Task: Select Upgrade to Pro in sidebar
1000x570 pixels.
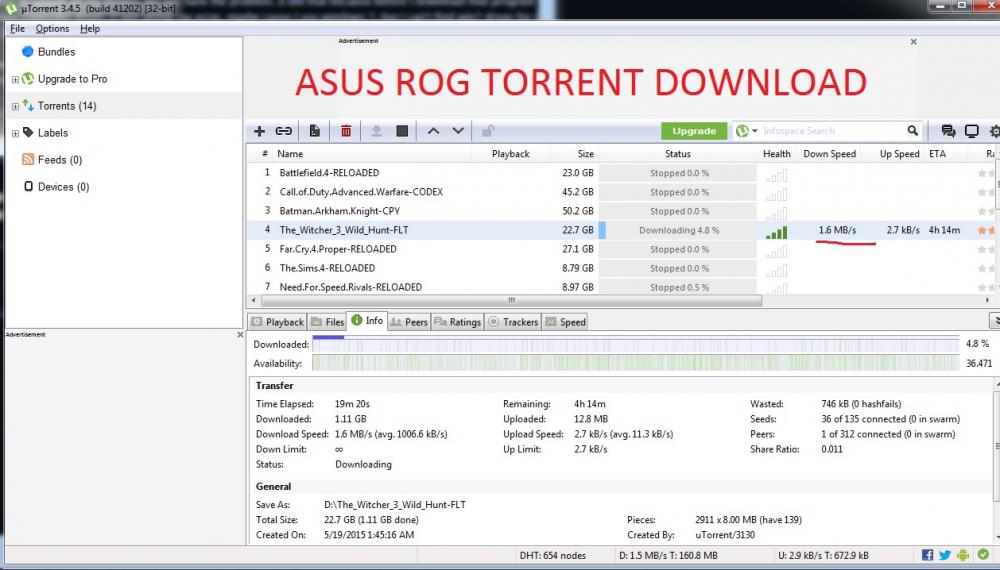Action: click(72, 79)
